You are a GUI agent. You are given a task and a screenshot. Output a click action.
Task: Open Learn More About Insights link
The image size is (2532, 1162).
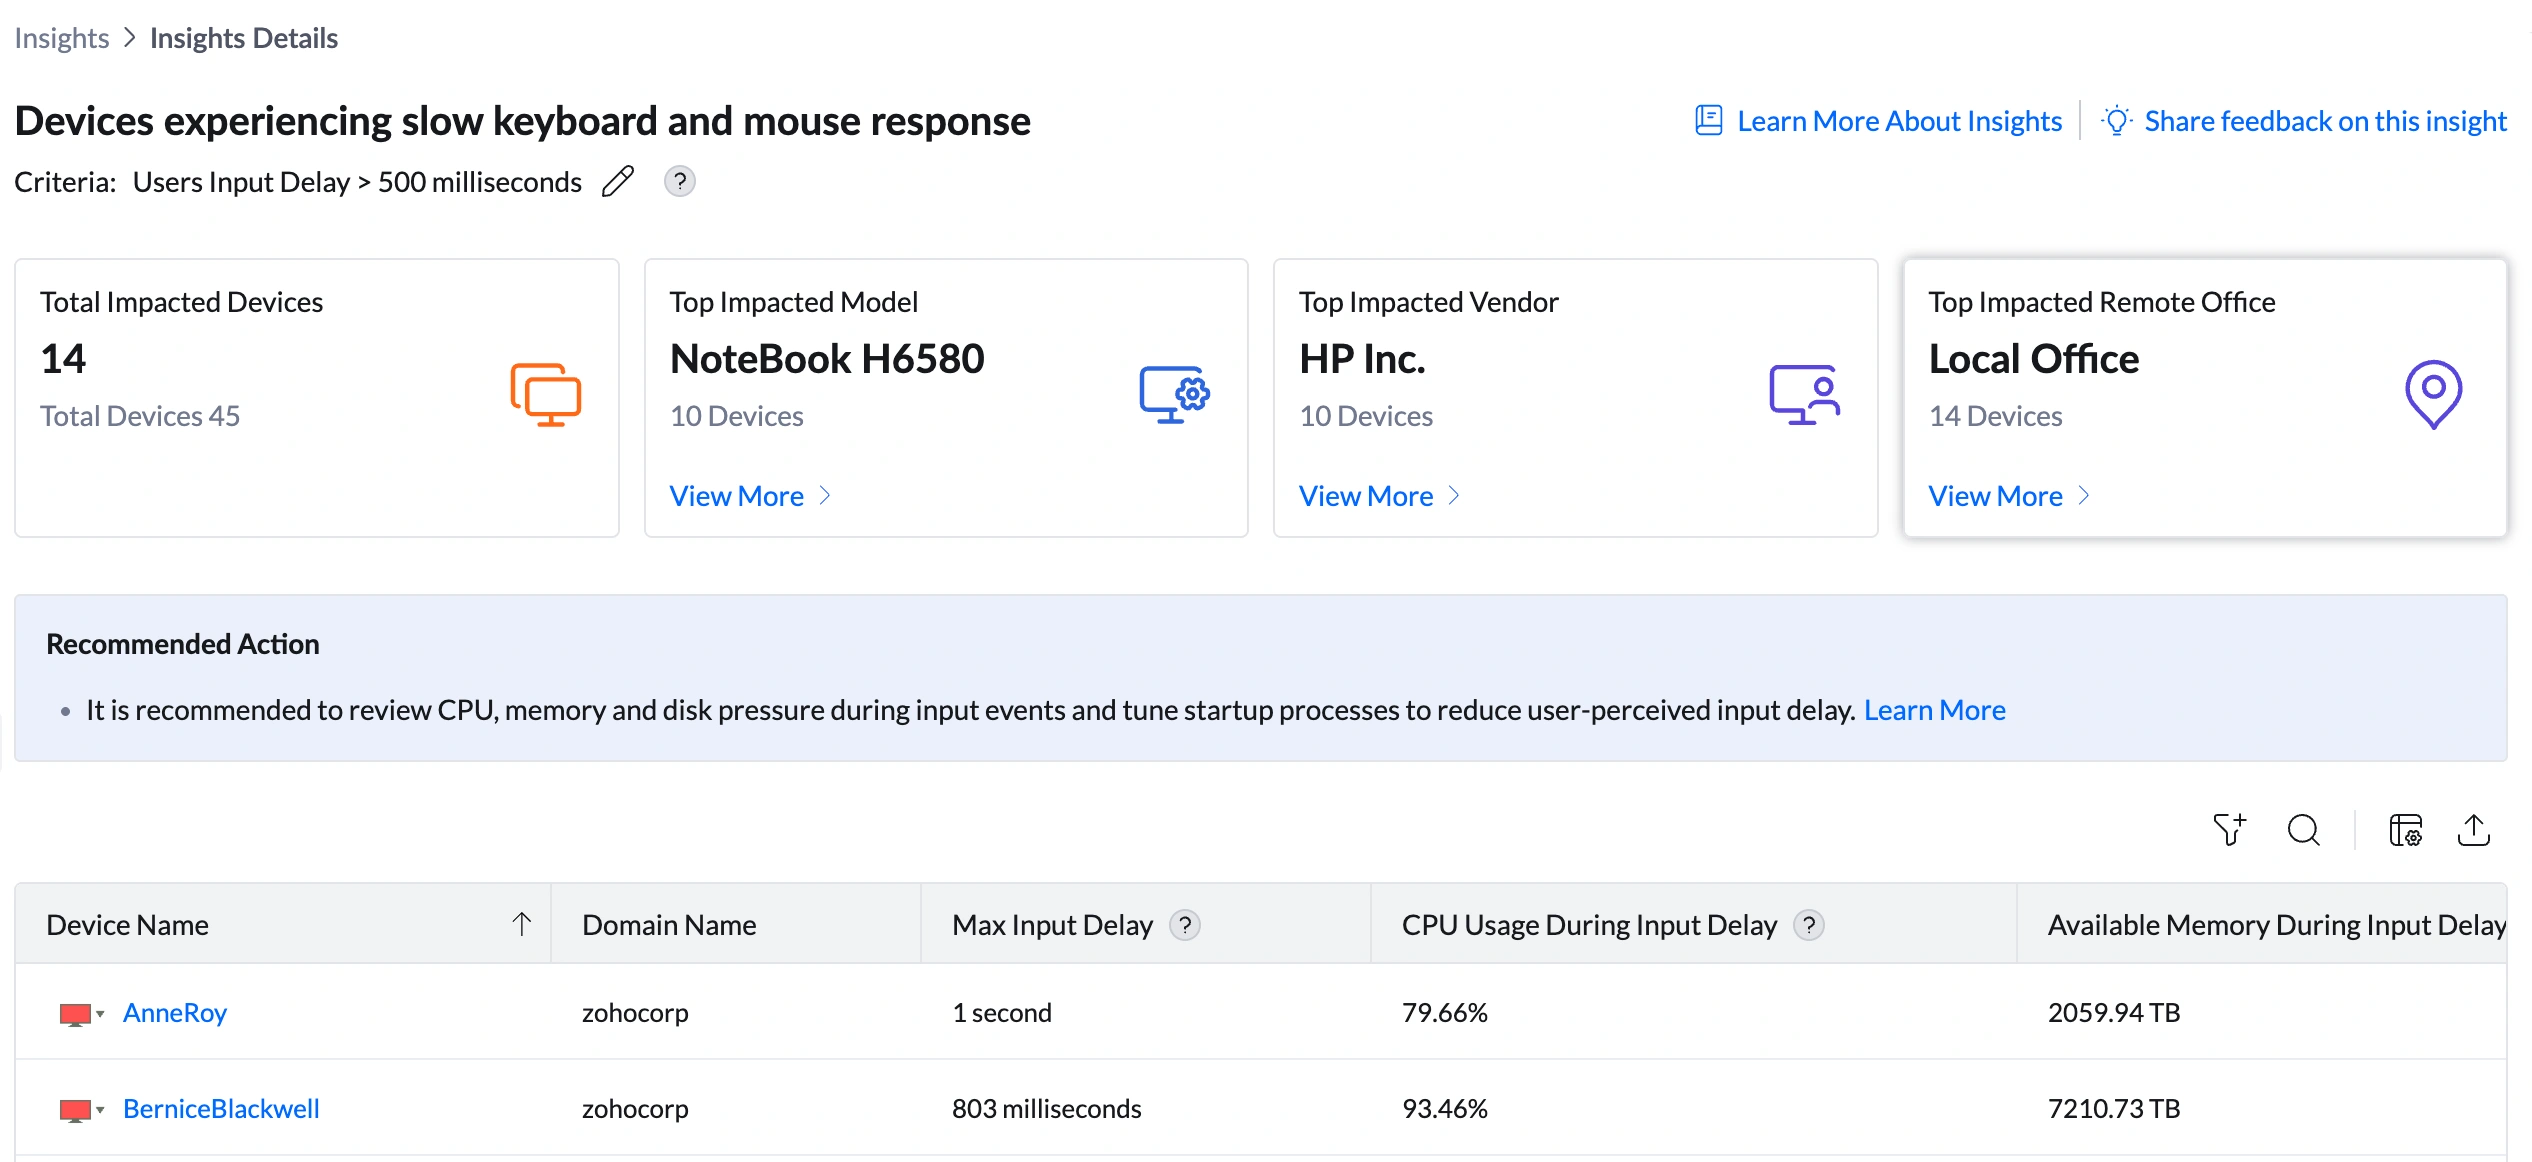click(1899, 121)
